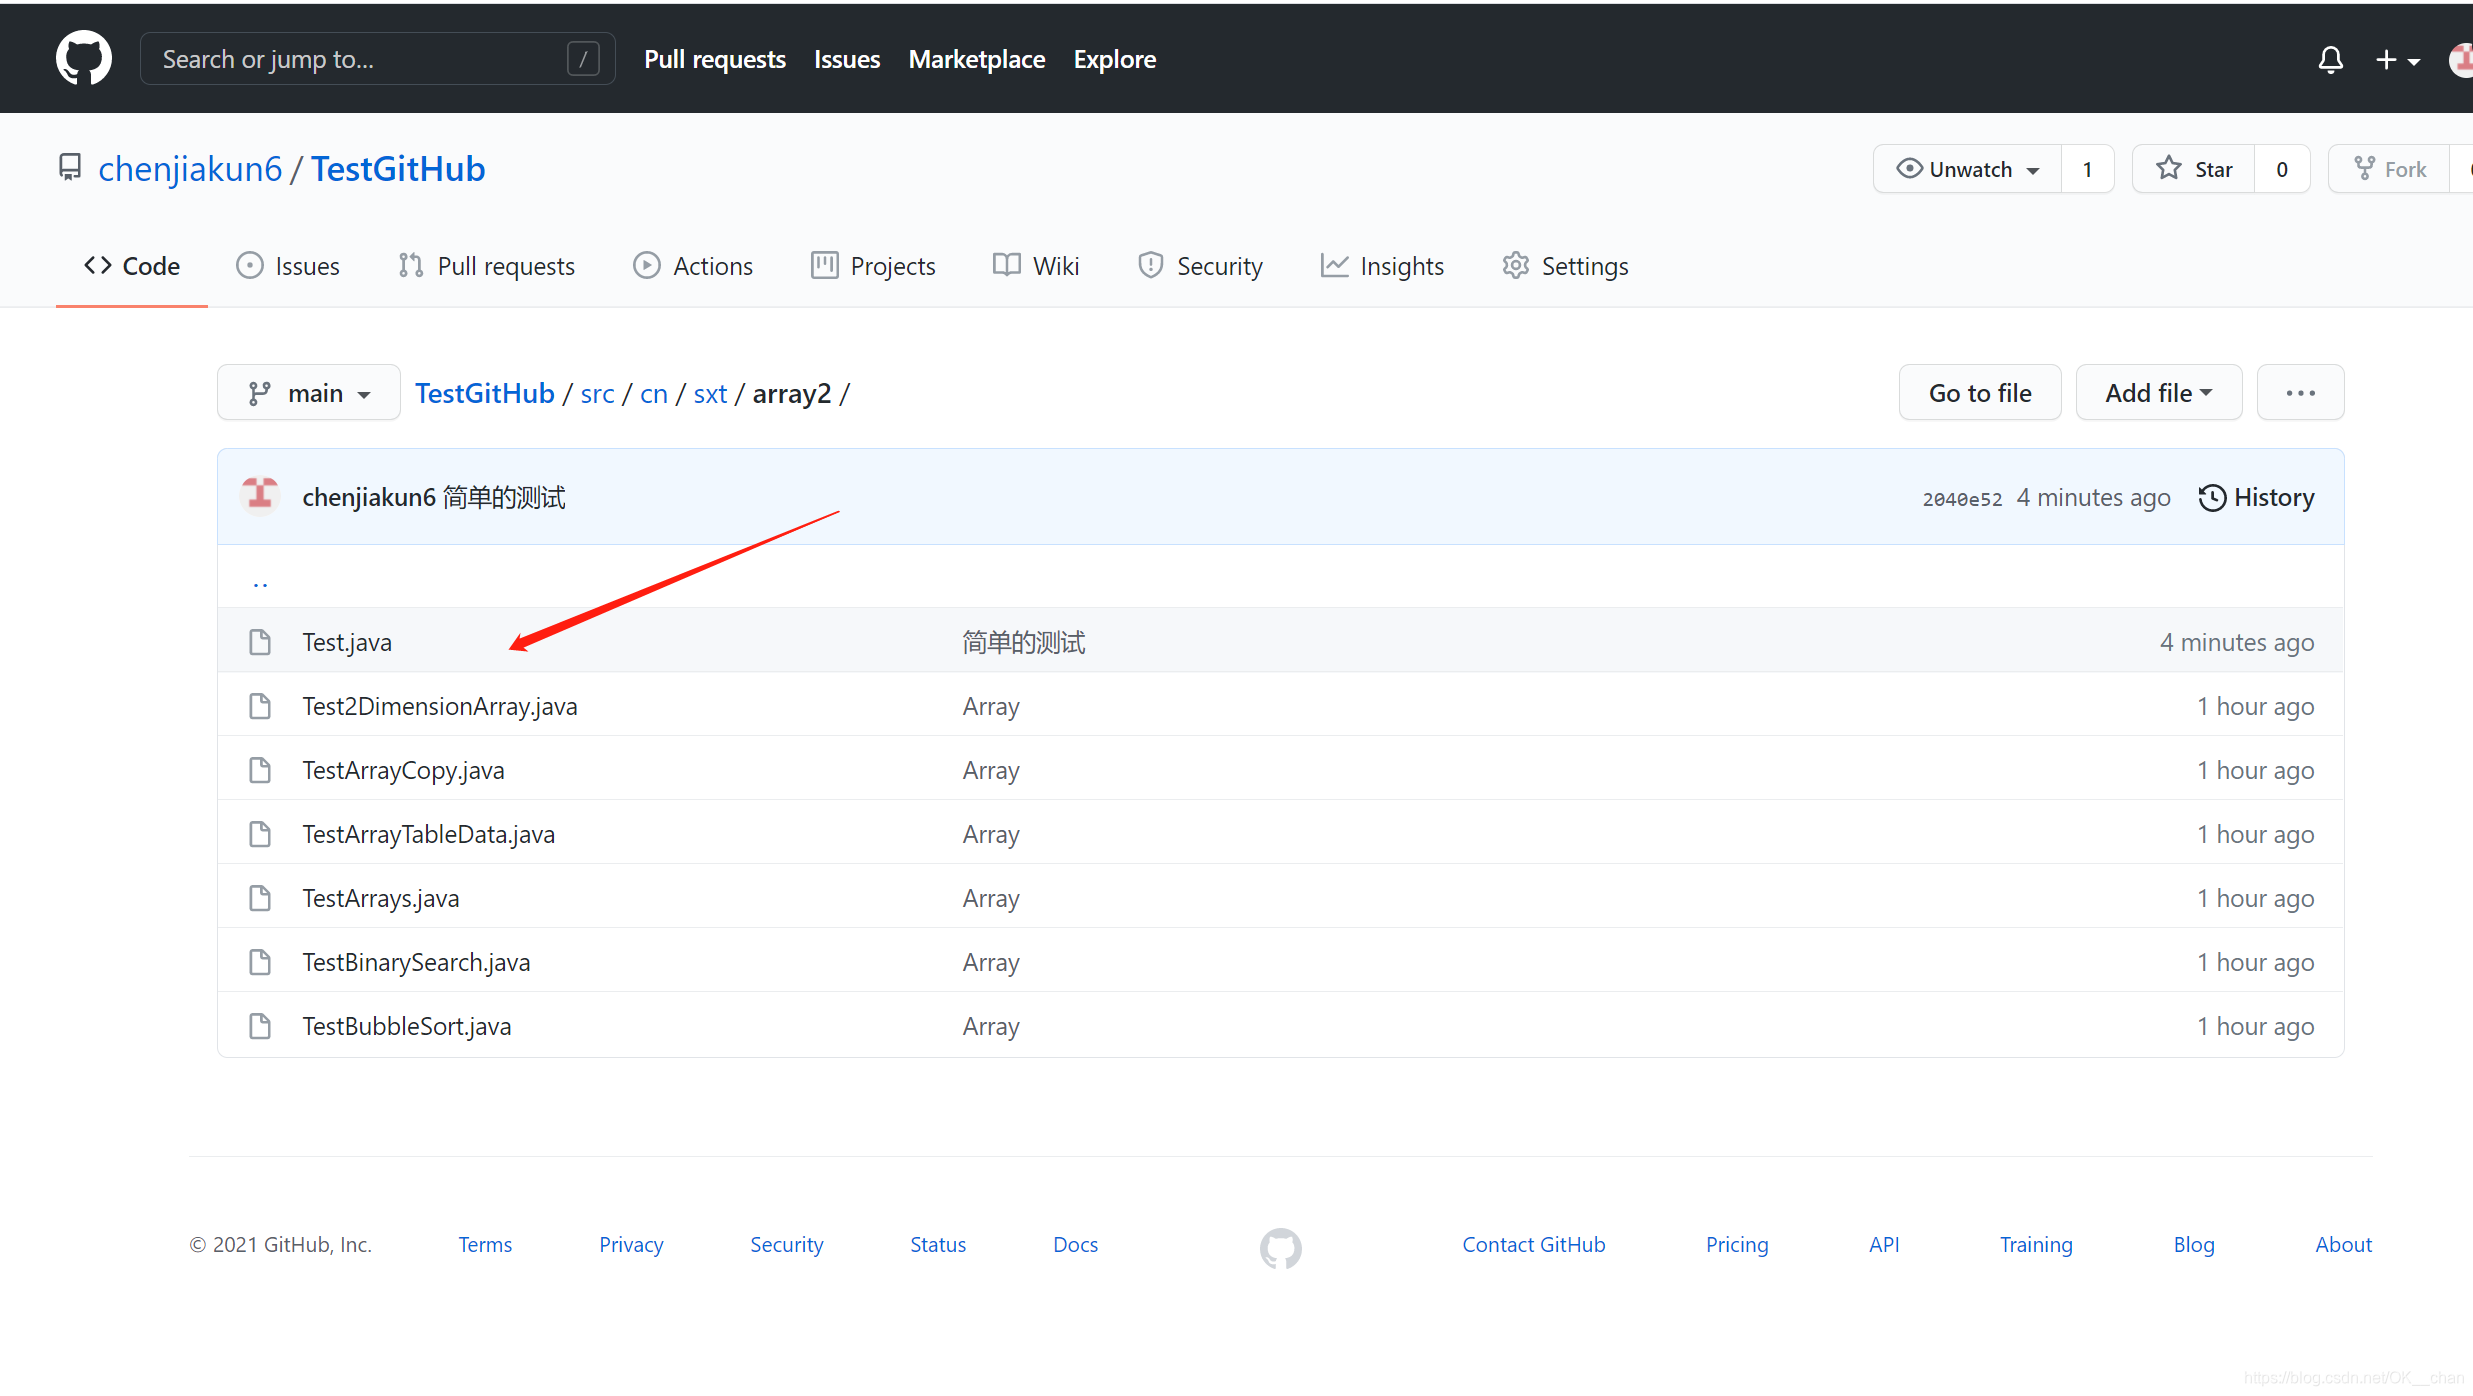
Task: Open Explore in top navigation
Action: coord(1115,59)
